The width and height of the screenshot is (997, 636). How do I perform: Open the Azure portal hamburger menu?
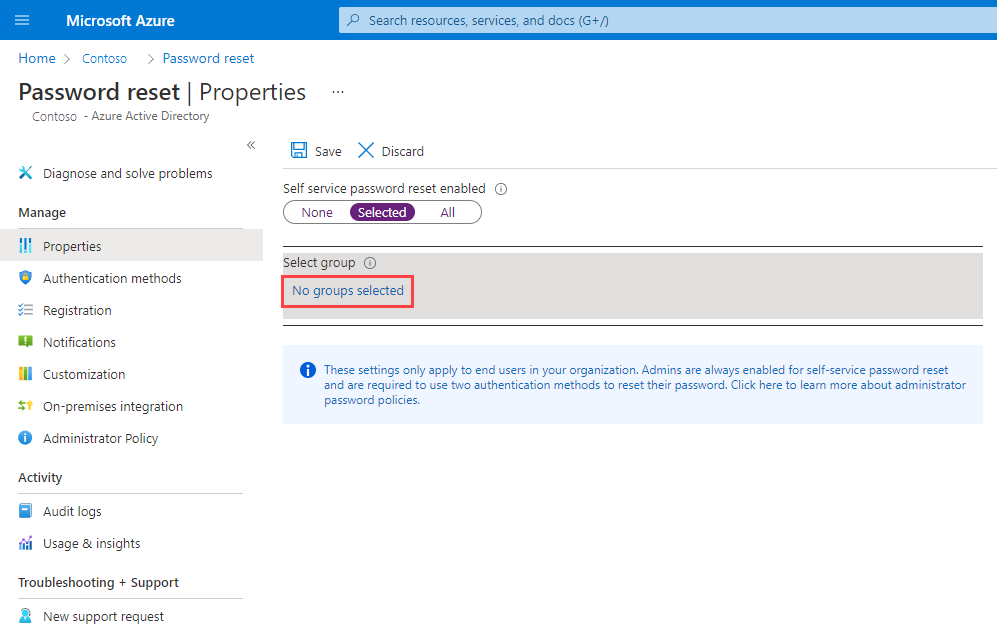[22, 20]
